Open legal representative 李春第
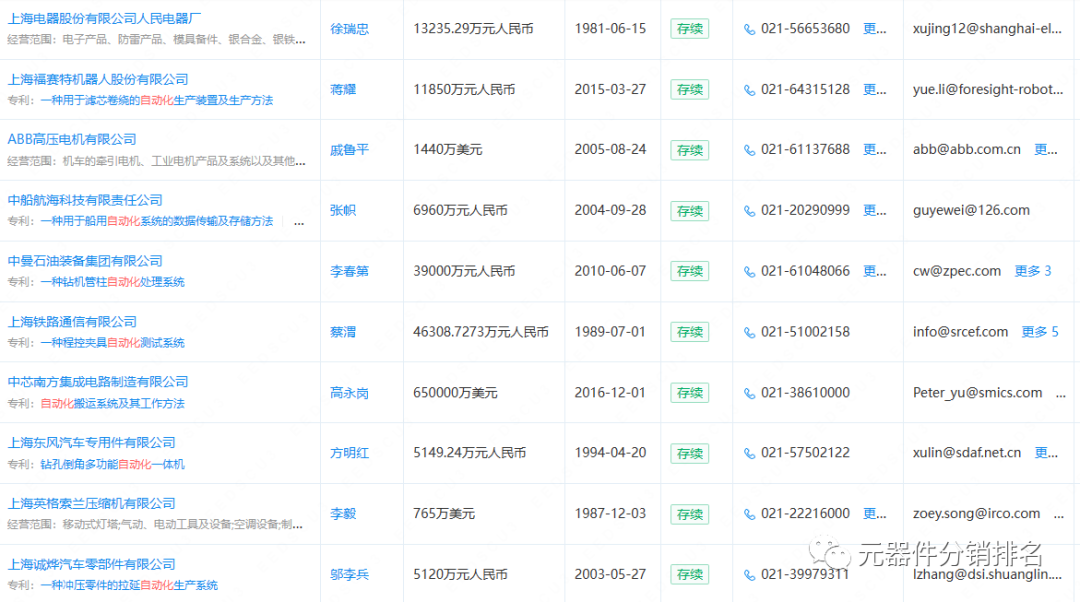This screenshot has width=1080, height=602. (x=349, y=271)
